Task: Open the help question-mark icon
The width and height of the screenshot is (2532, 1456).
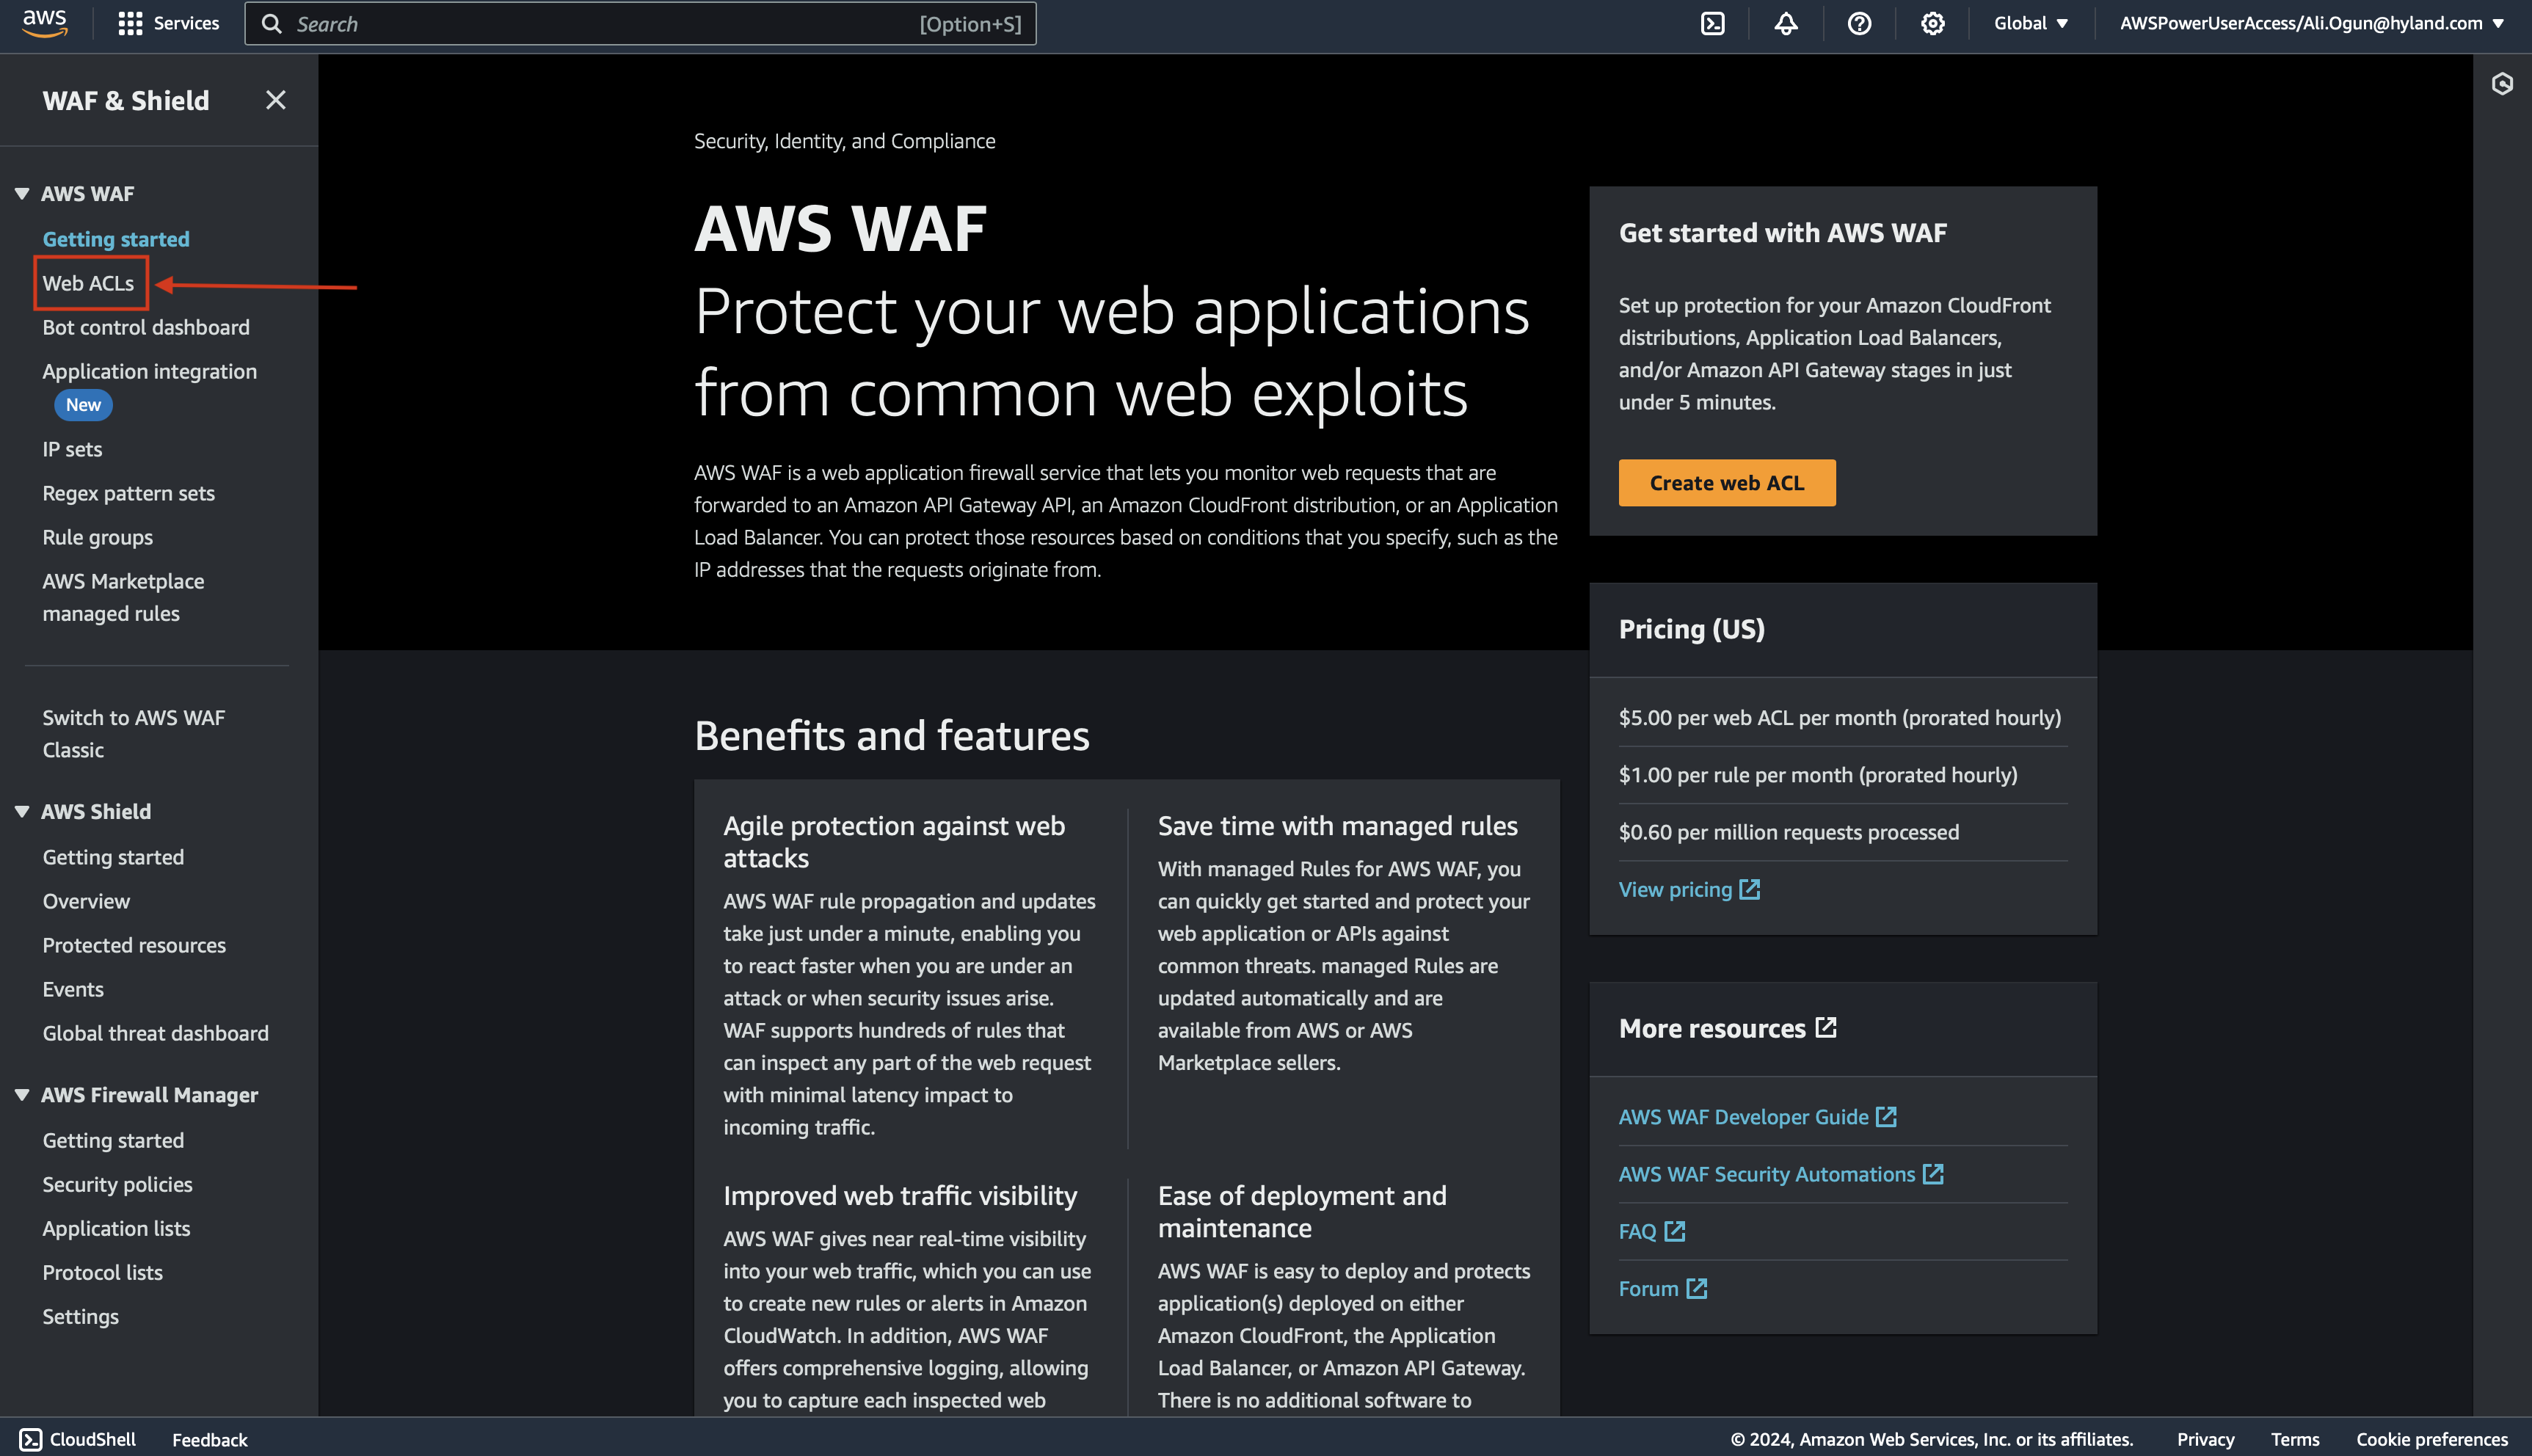Action: click(1859, 23)
